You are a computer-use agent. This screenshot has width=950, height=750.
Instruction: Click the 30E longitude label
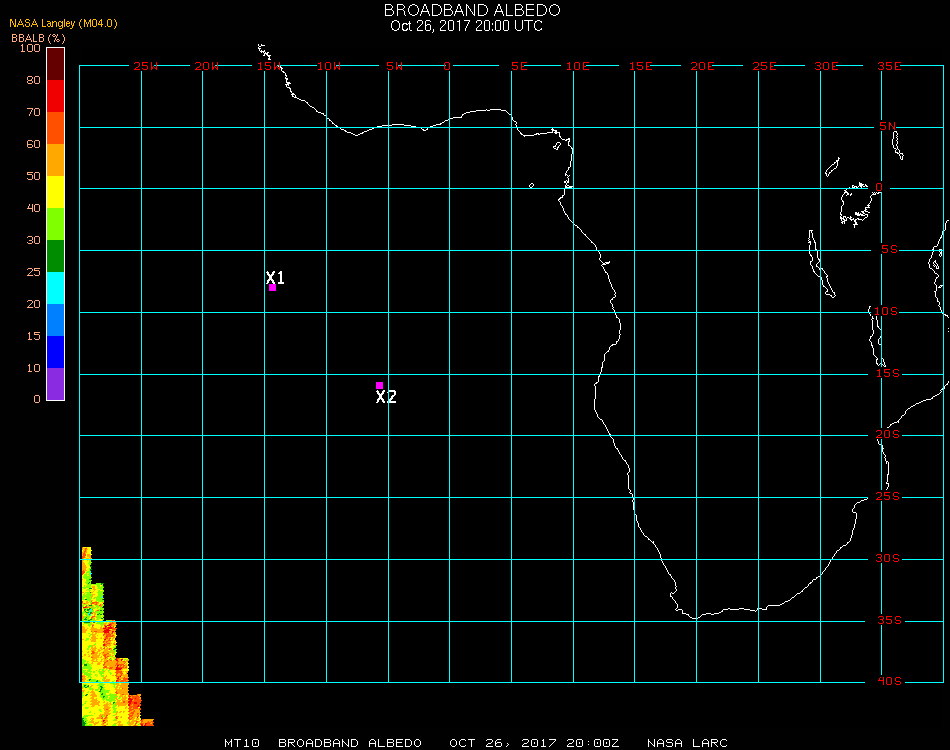[x=826, y=66]
